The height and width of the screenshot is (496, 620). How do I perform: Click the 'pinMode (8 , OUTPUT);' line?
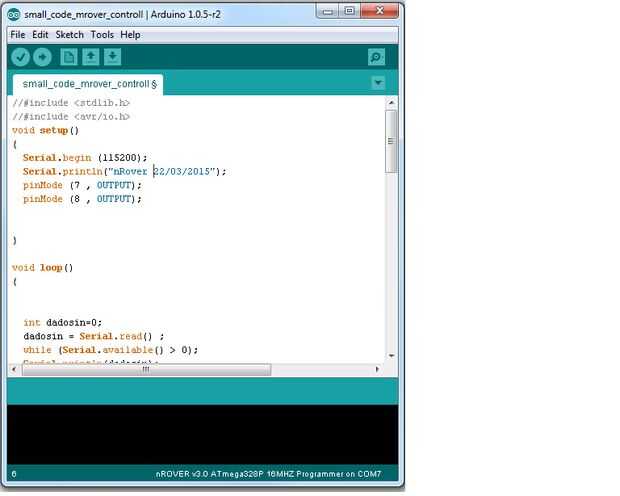pyautogui.click(x=82, y=199)
